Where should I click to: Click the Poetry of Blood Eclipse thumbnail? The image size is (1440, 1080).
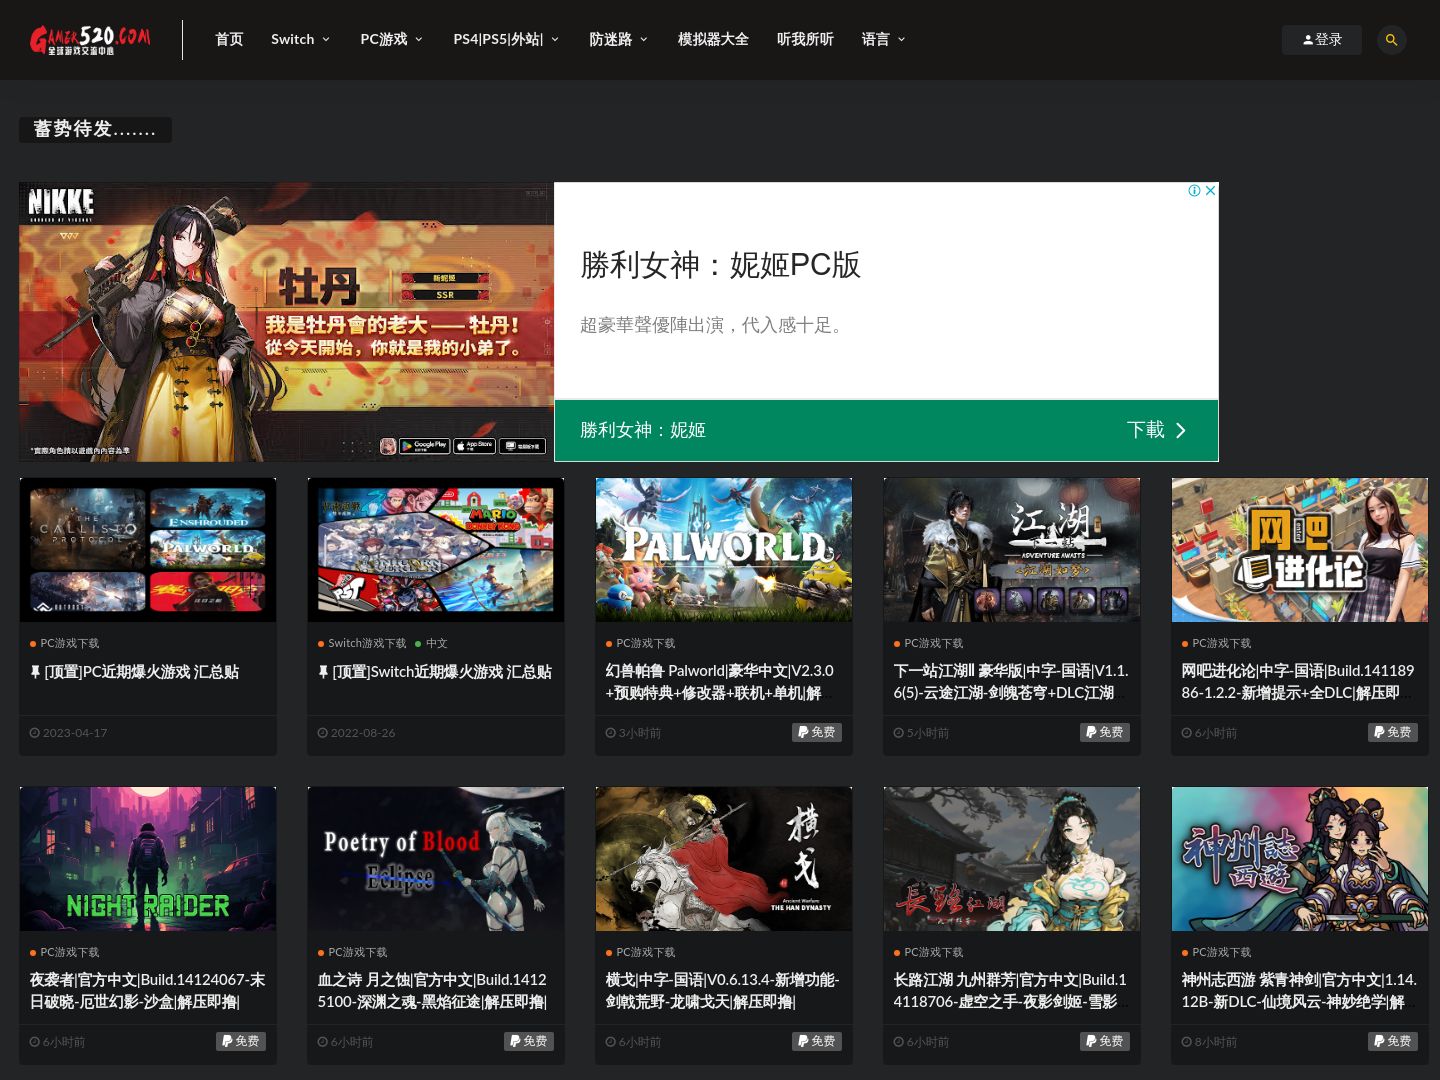point(436,859)
